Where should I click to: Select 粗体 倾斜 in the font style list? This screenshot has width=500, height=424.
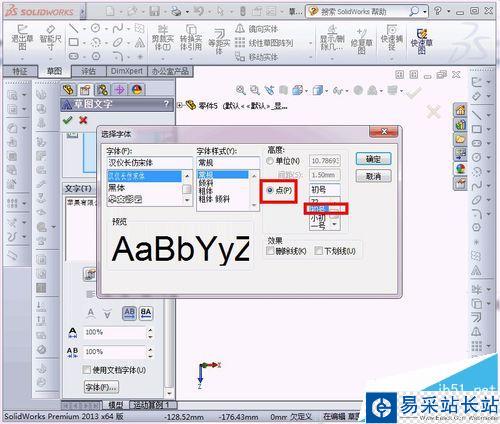pos(215,199)
